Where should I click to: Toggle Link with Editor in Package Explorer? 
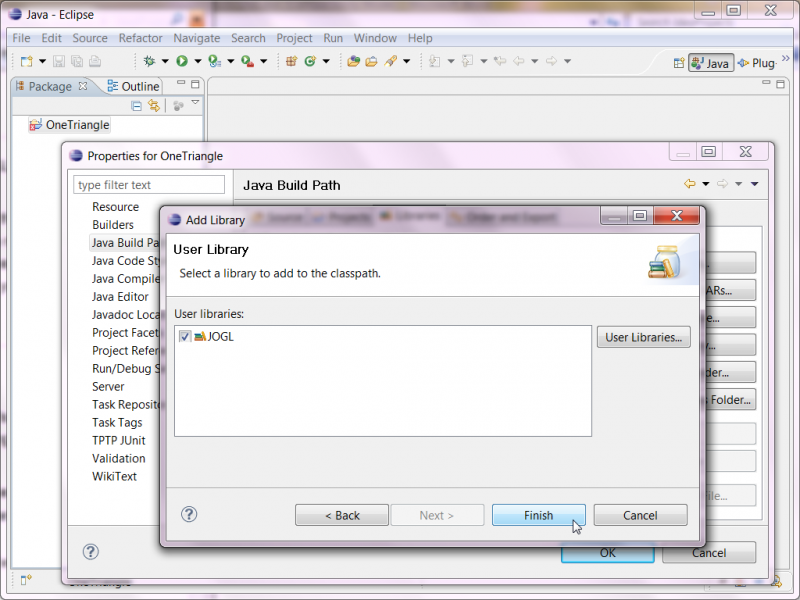[154, 105]
